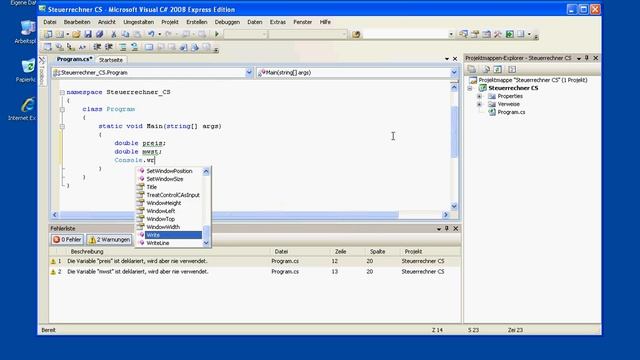Open the Datei menu
The image size is (640, 360).
point(50,22)
